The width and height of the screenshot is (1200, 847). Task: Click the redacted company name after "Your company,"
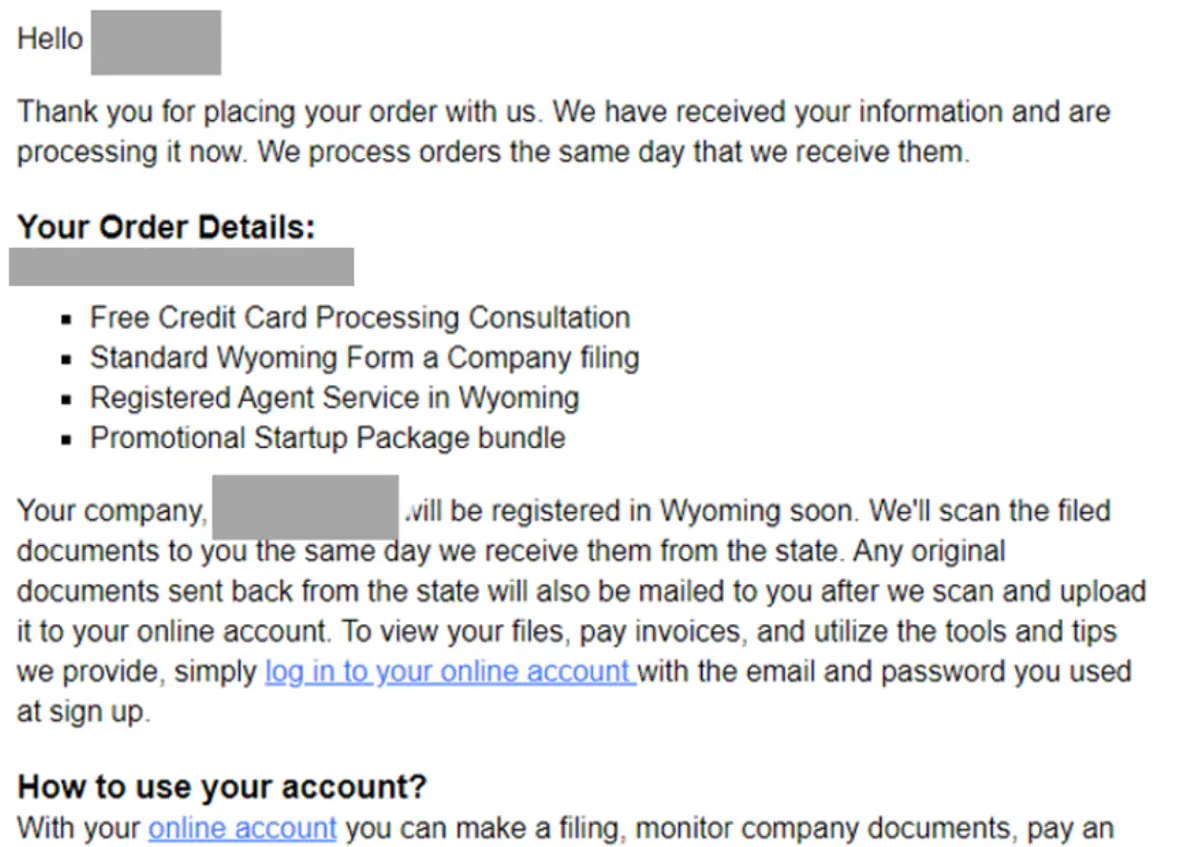[305, 508]
